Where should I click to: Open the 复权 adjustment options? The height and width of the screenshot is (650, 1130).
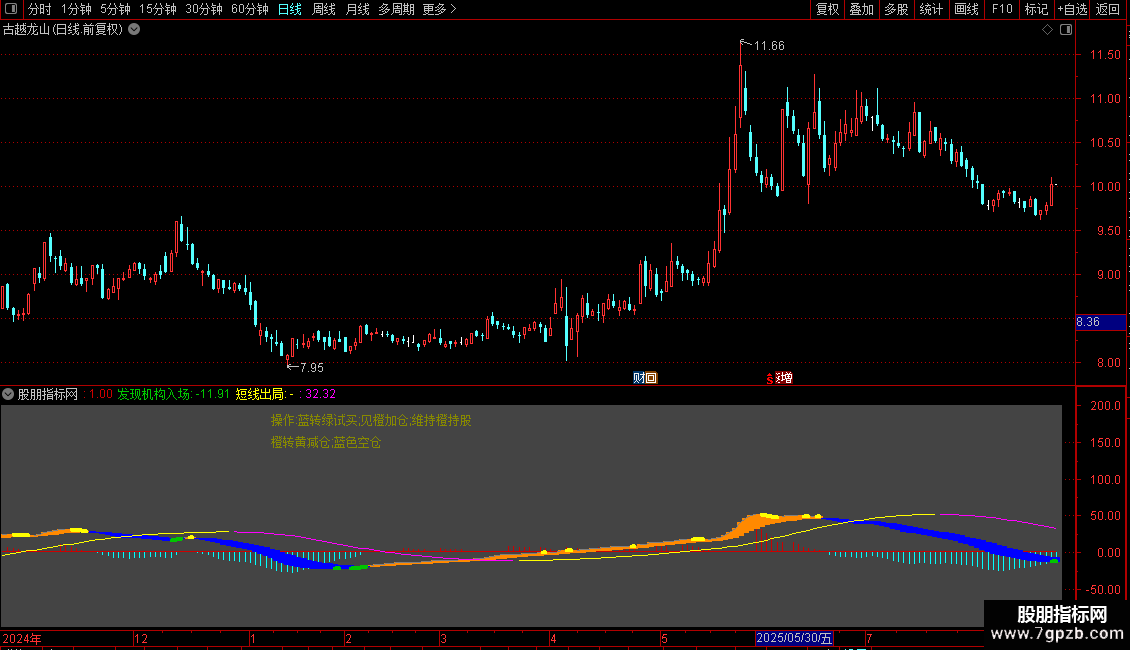coord(827,9)
